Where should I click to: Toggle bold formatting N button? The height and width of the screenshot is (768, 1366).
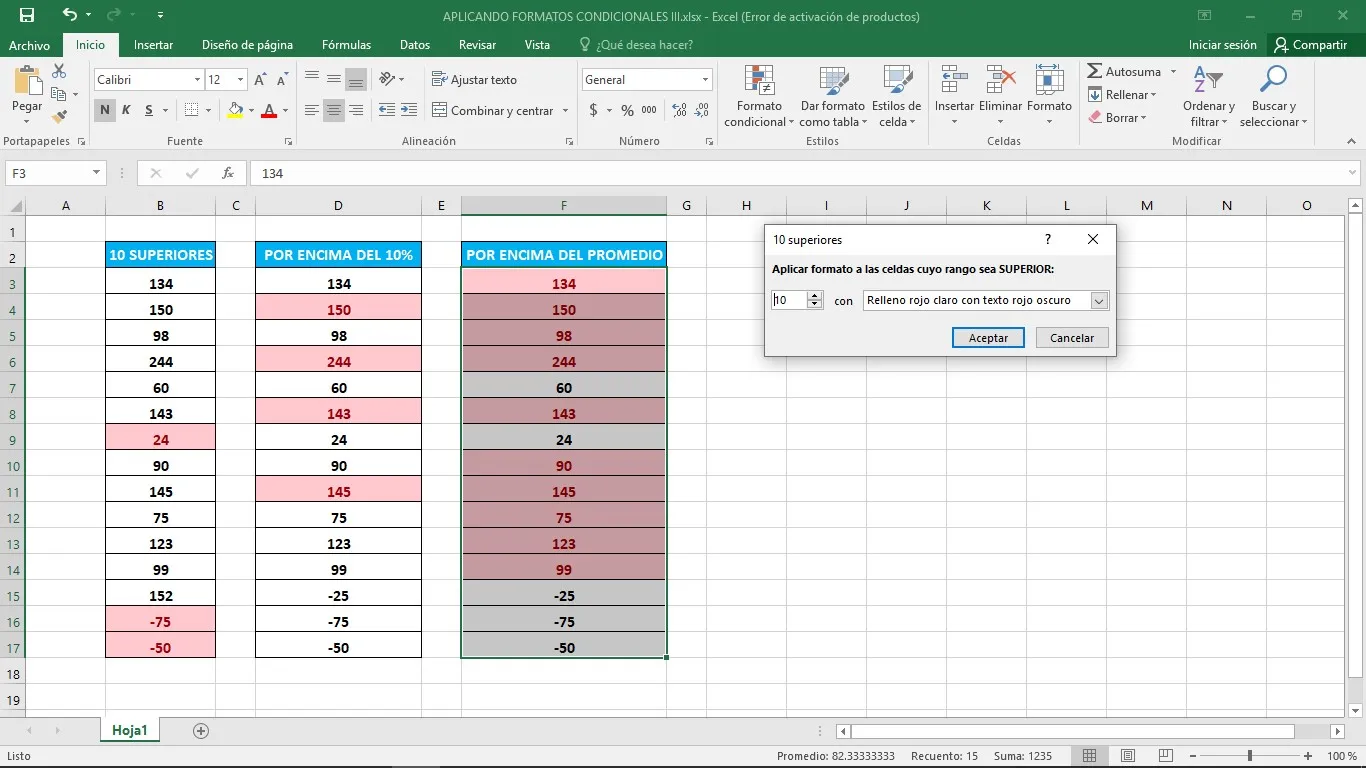[104, 110]
